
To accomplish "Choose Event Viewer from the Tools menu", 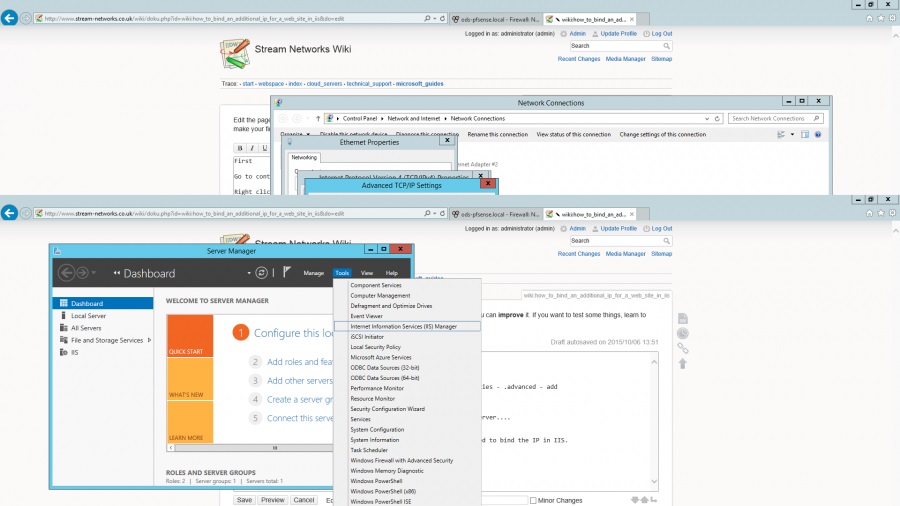I will (x=366, y=316).
